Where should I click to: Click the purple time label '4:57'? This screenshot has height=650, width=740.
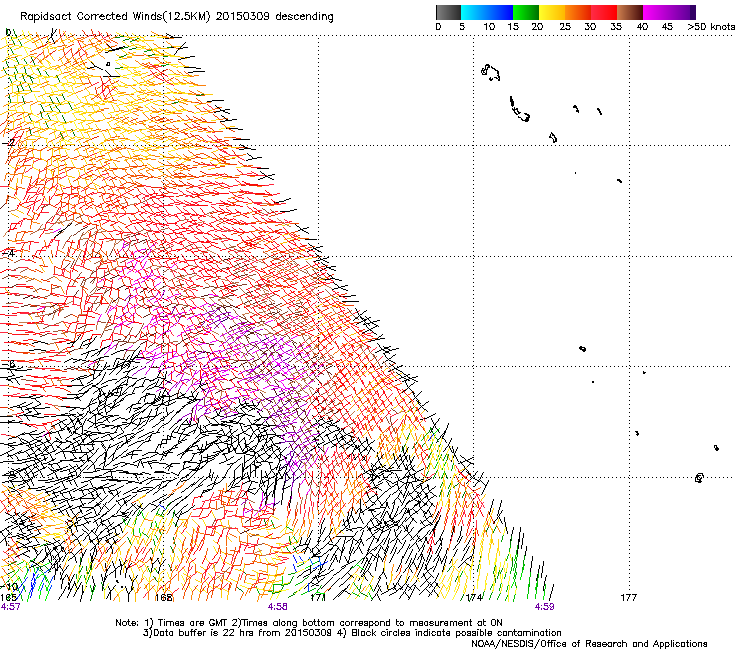10,607
